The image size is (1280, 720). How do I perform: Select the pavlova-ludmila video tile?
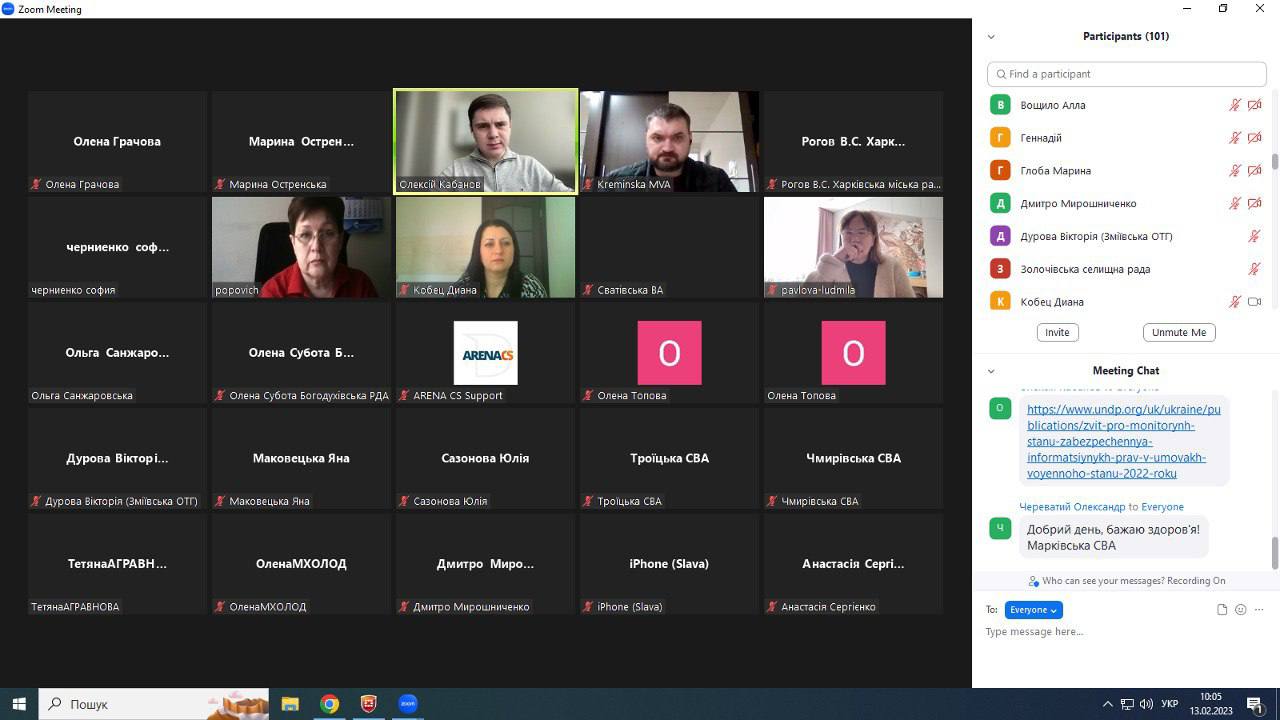pyautogui.click(x=853, y=247)
